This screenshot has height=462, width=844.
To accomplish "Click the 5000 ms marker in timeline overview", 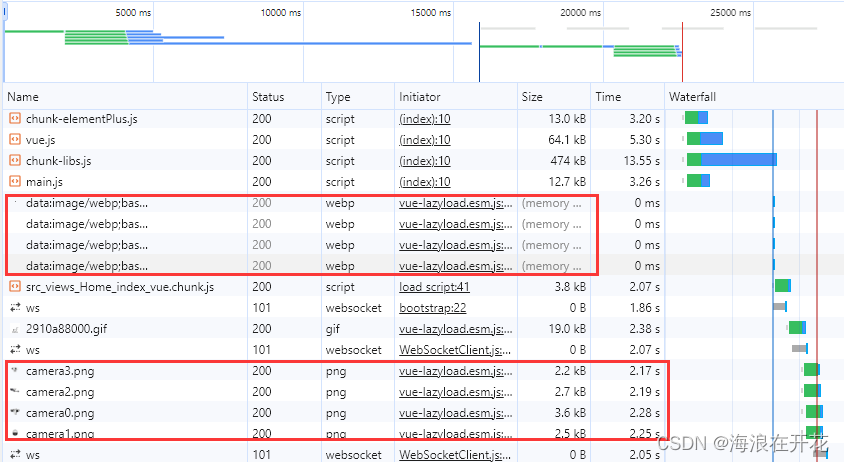I will [x=133, y=12].
